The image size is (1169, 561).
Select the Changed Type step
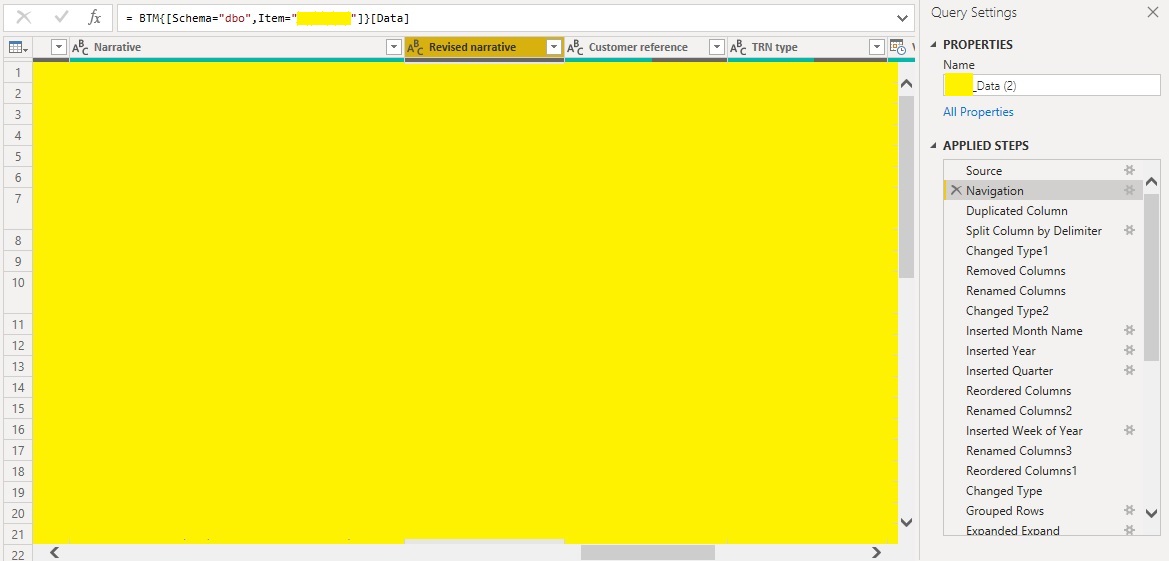[x=1043, y=492]
